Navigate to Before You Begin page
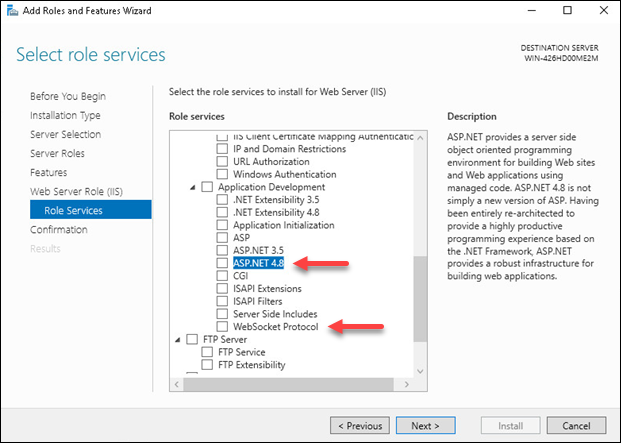This screenshot has height=443, width=621. [68, 96]
